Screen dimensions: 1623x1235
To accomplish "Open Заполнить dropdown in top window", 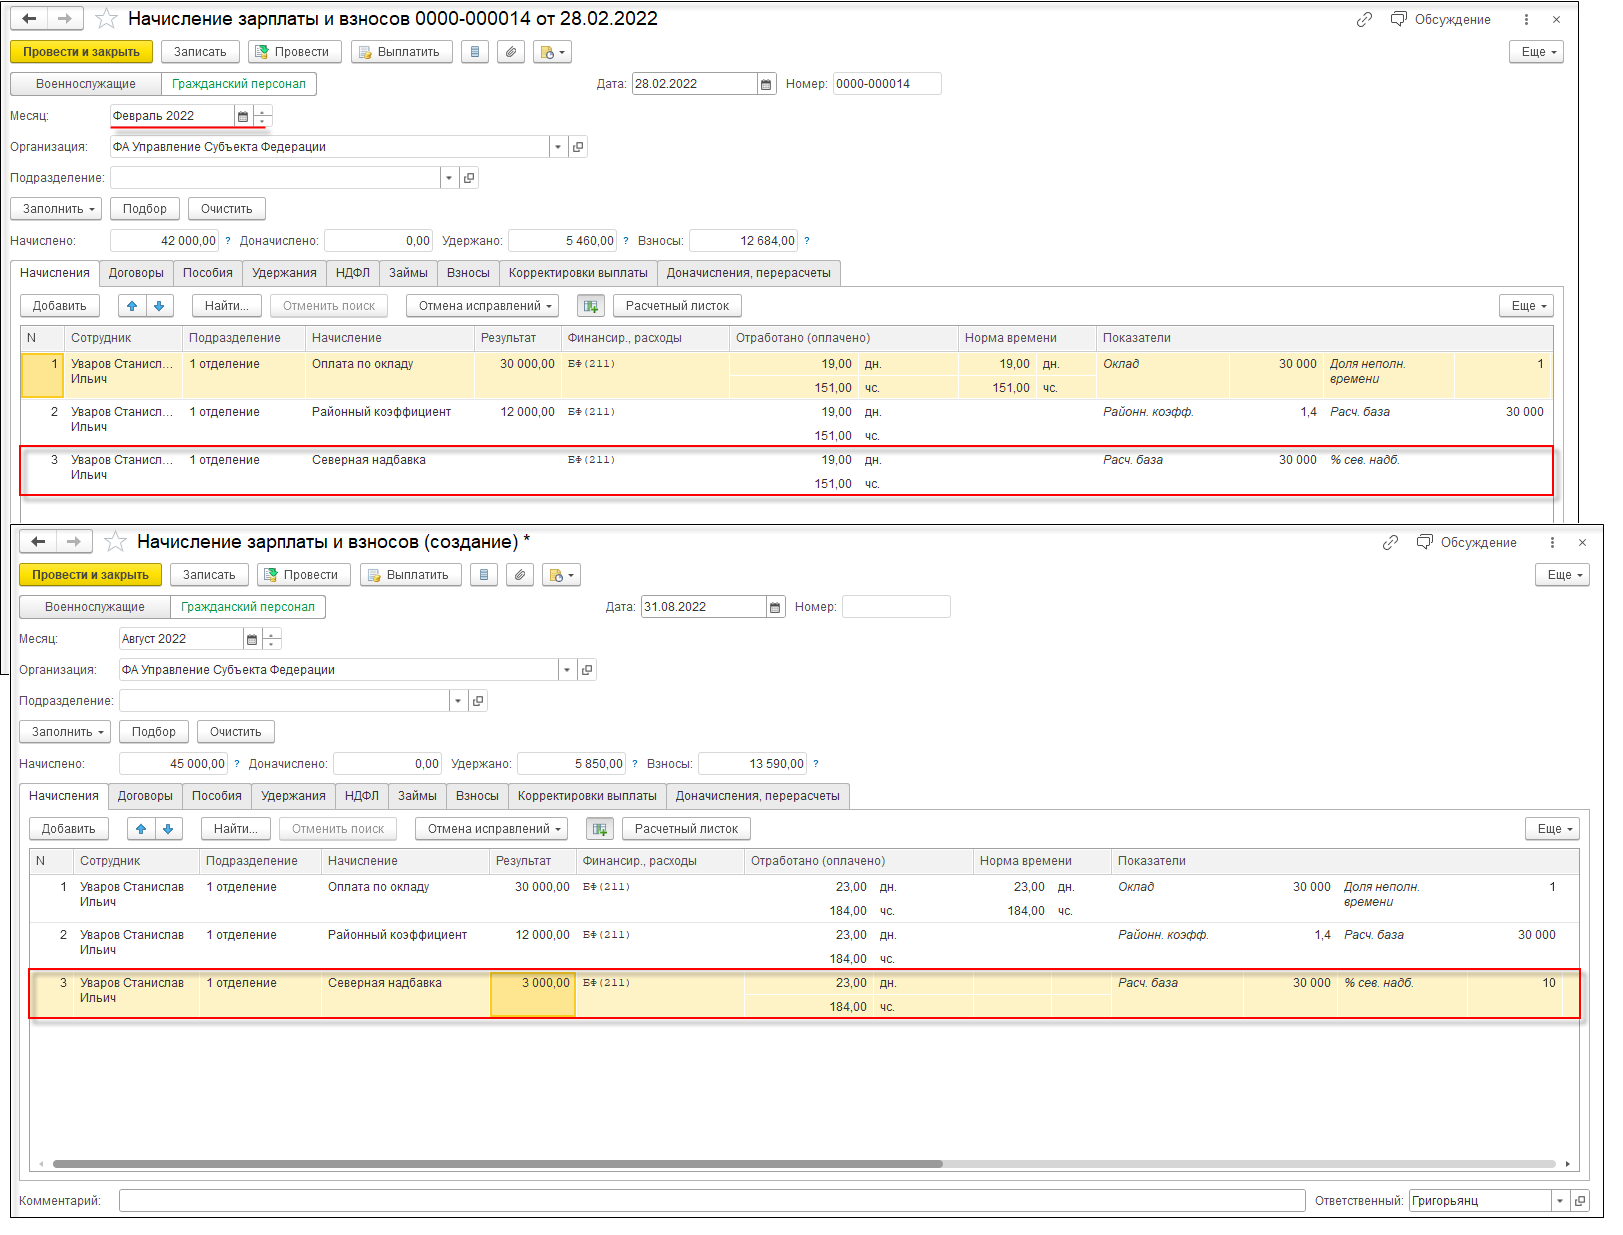I will 56,209.
